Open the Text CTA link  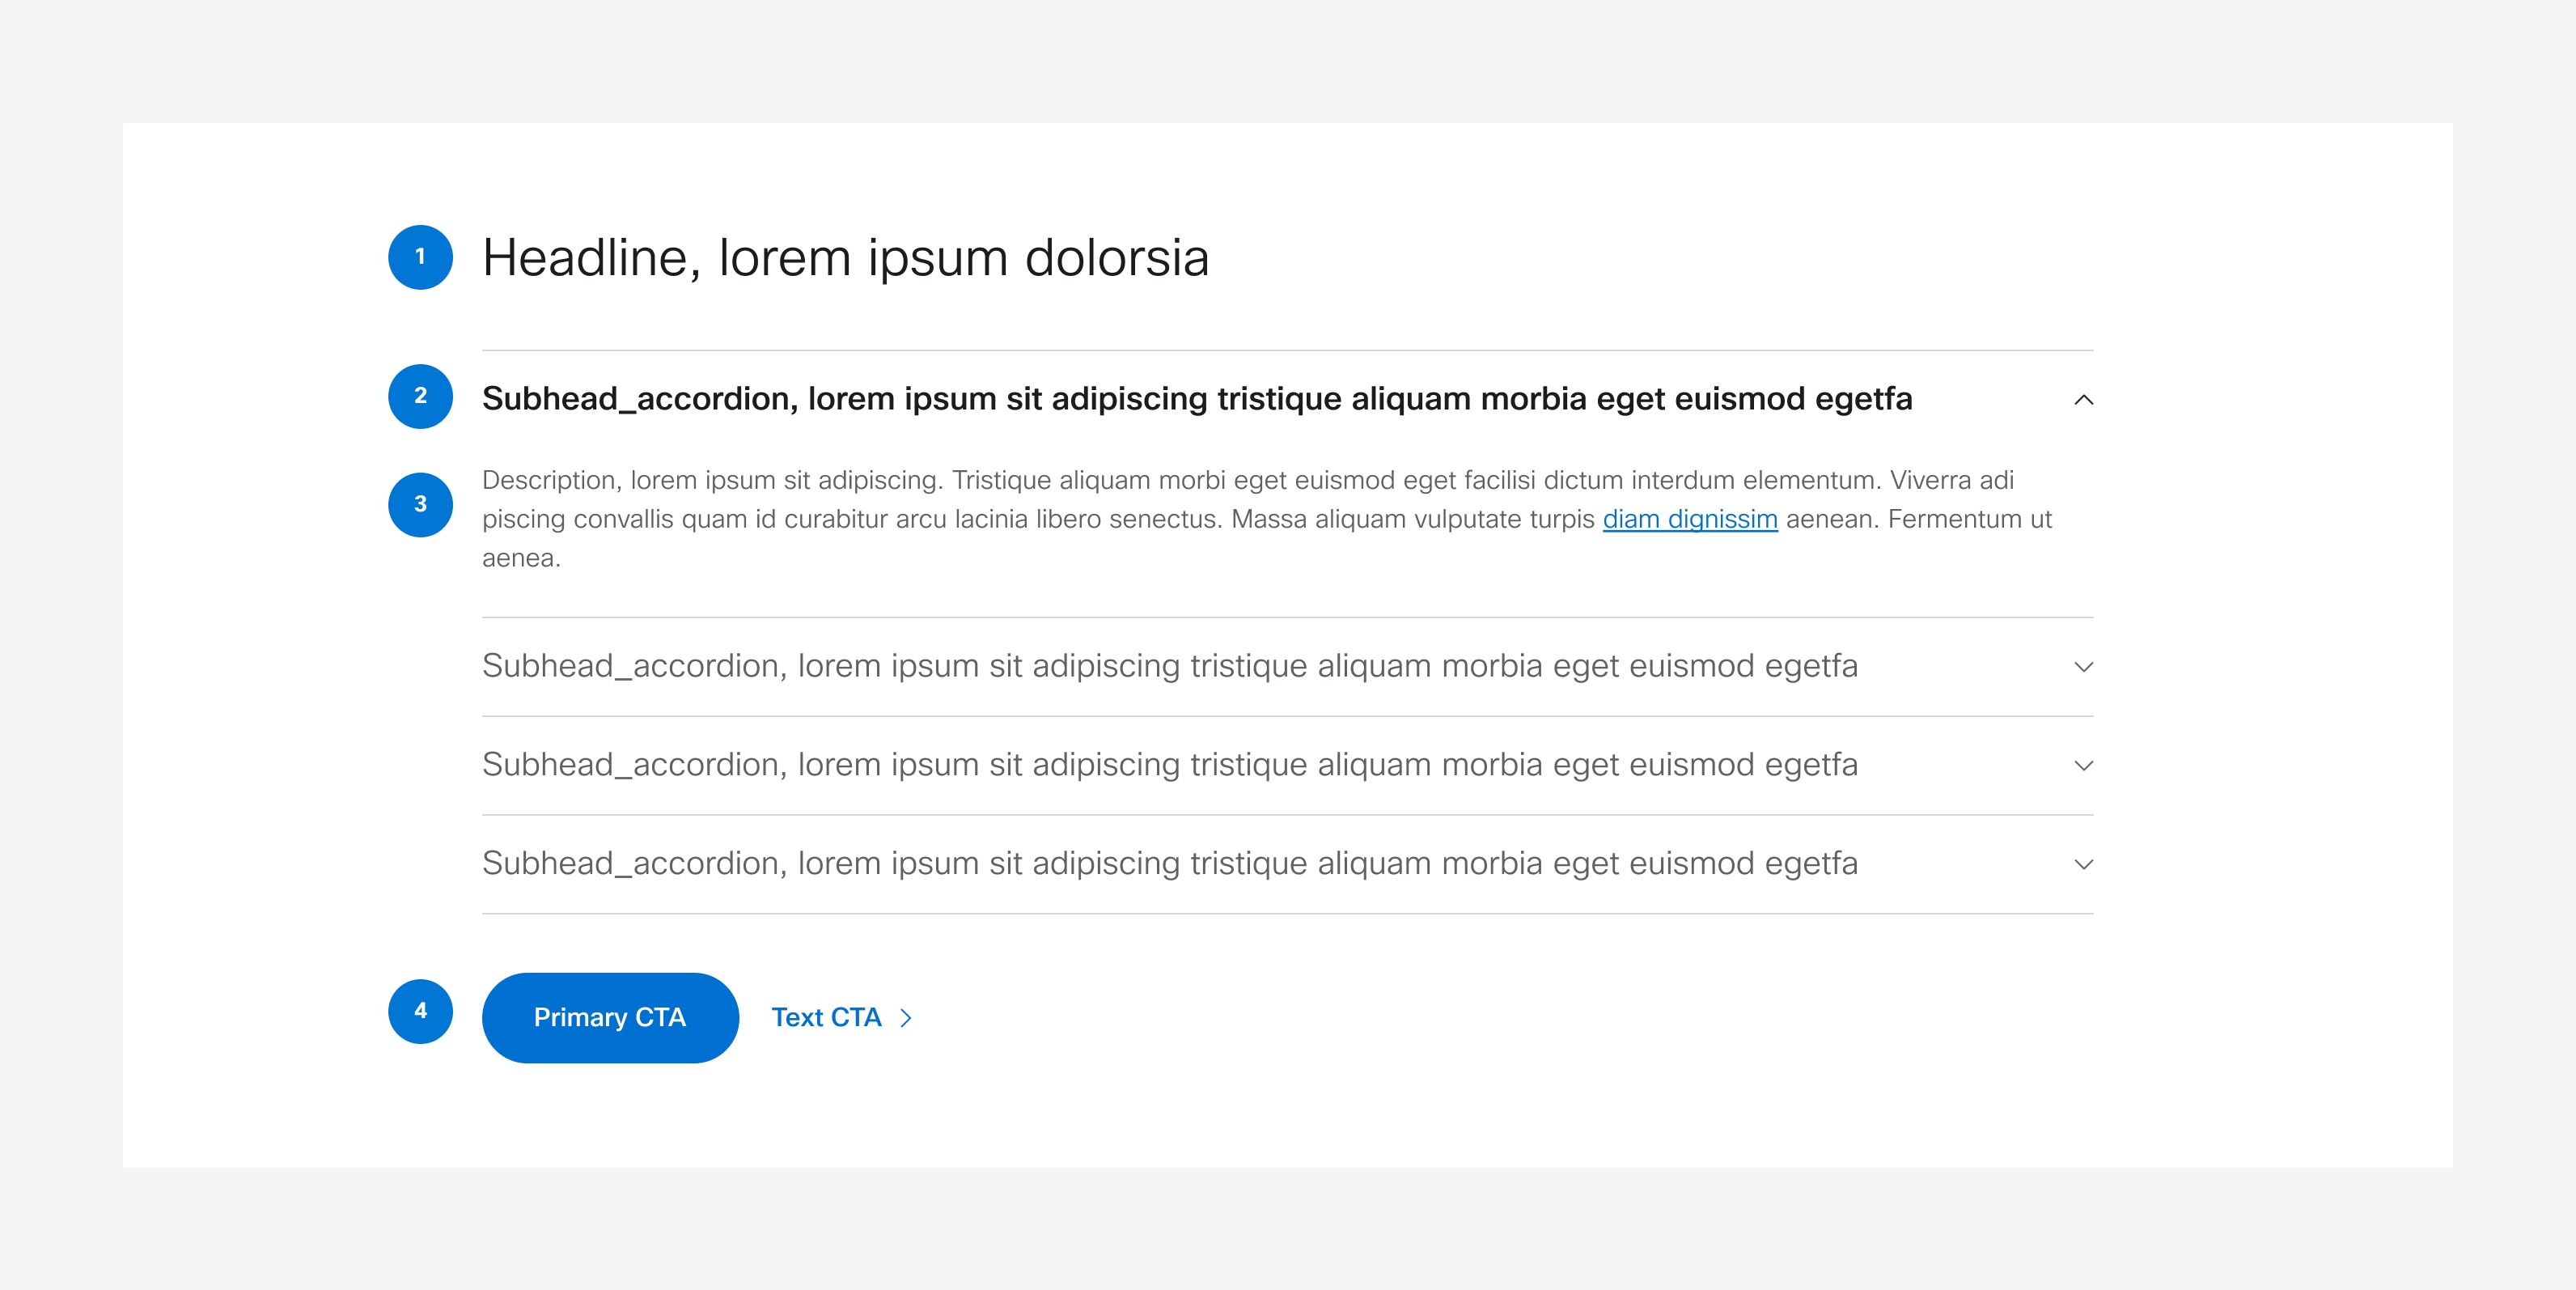842,1017
